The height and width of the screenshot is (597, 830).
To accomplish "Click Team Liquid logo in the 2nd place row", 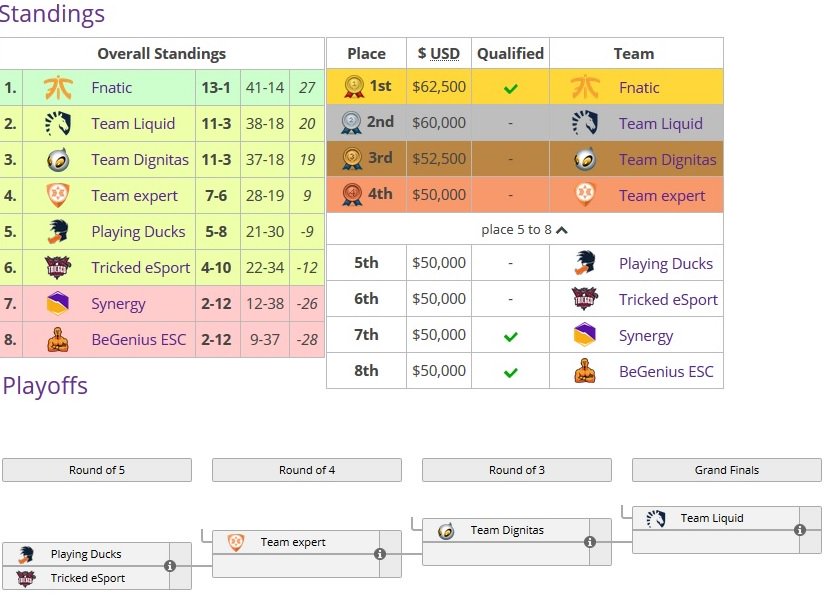I will click(x=585, y=123).
